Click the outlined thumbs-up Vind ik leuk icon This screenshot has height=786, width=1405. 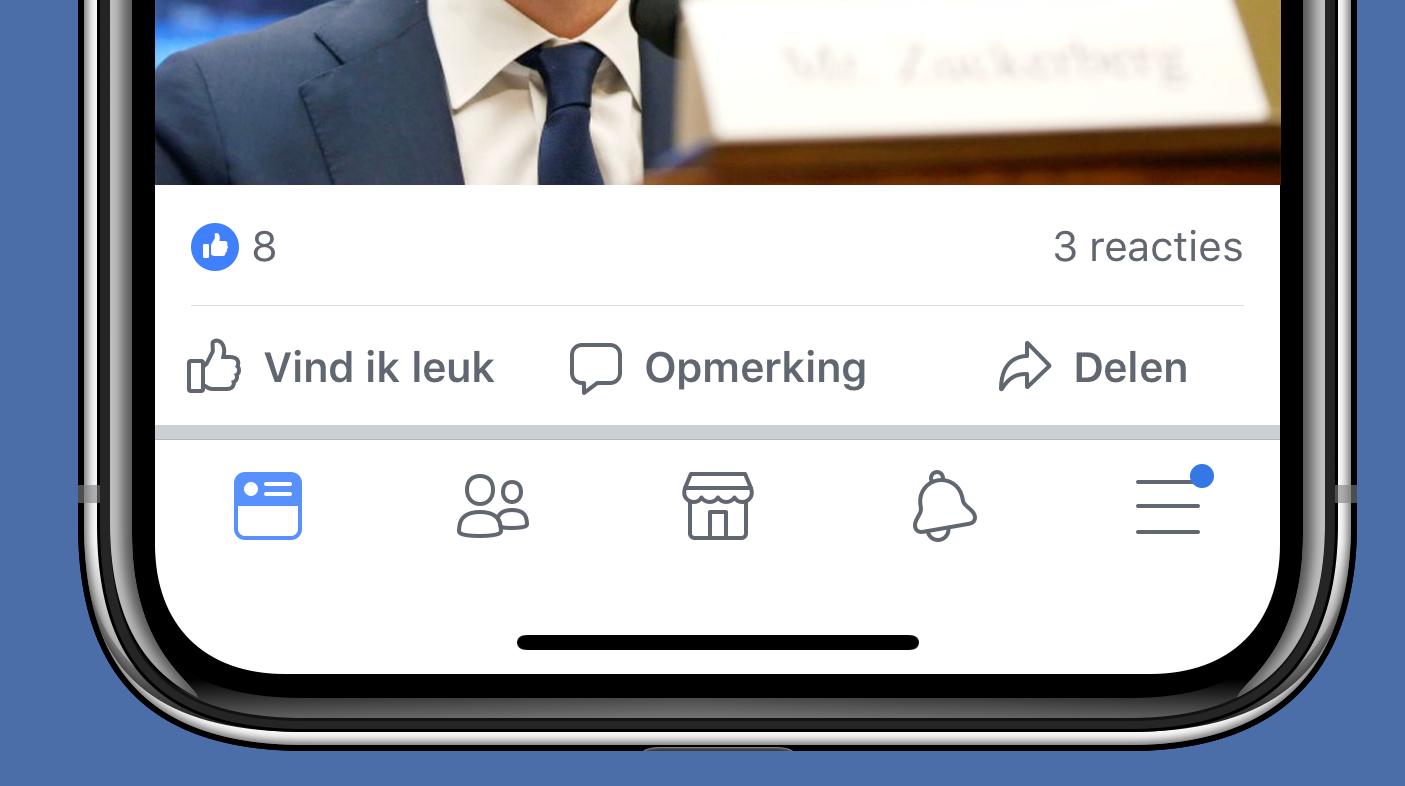coord(214,366)
